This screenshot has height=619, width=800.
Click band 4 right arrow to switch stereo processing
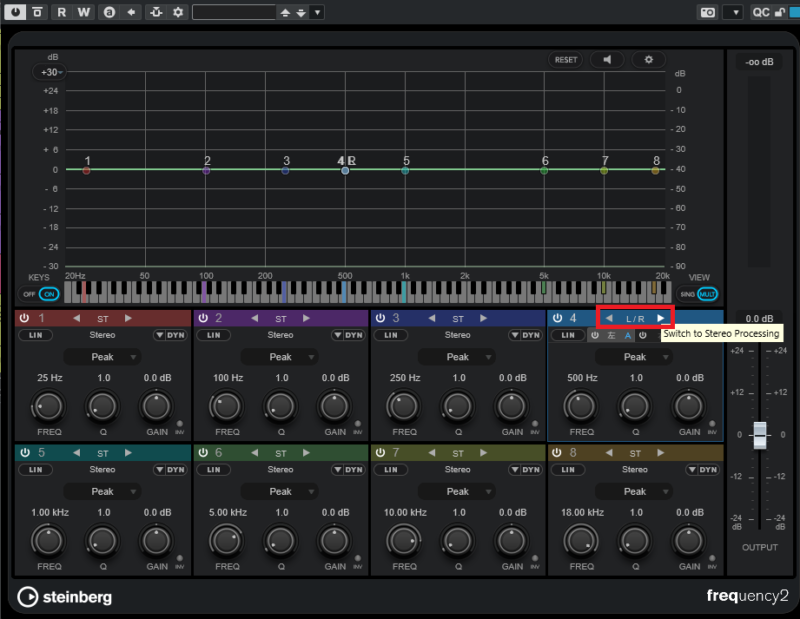pos(661,318)
